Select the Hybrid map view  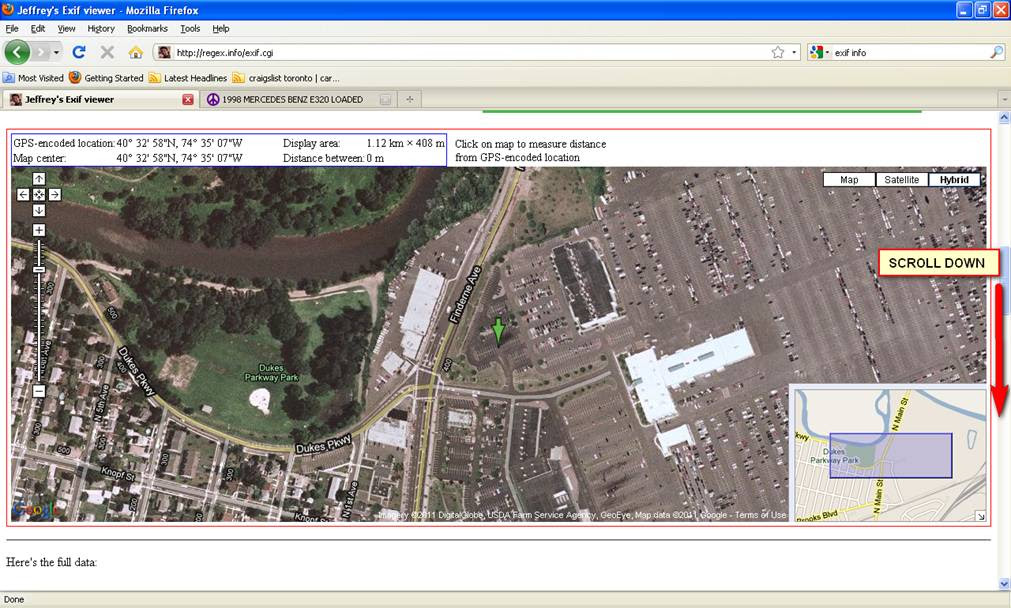954,180
